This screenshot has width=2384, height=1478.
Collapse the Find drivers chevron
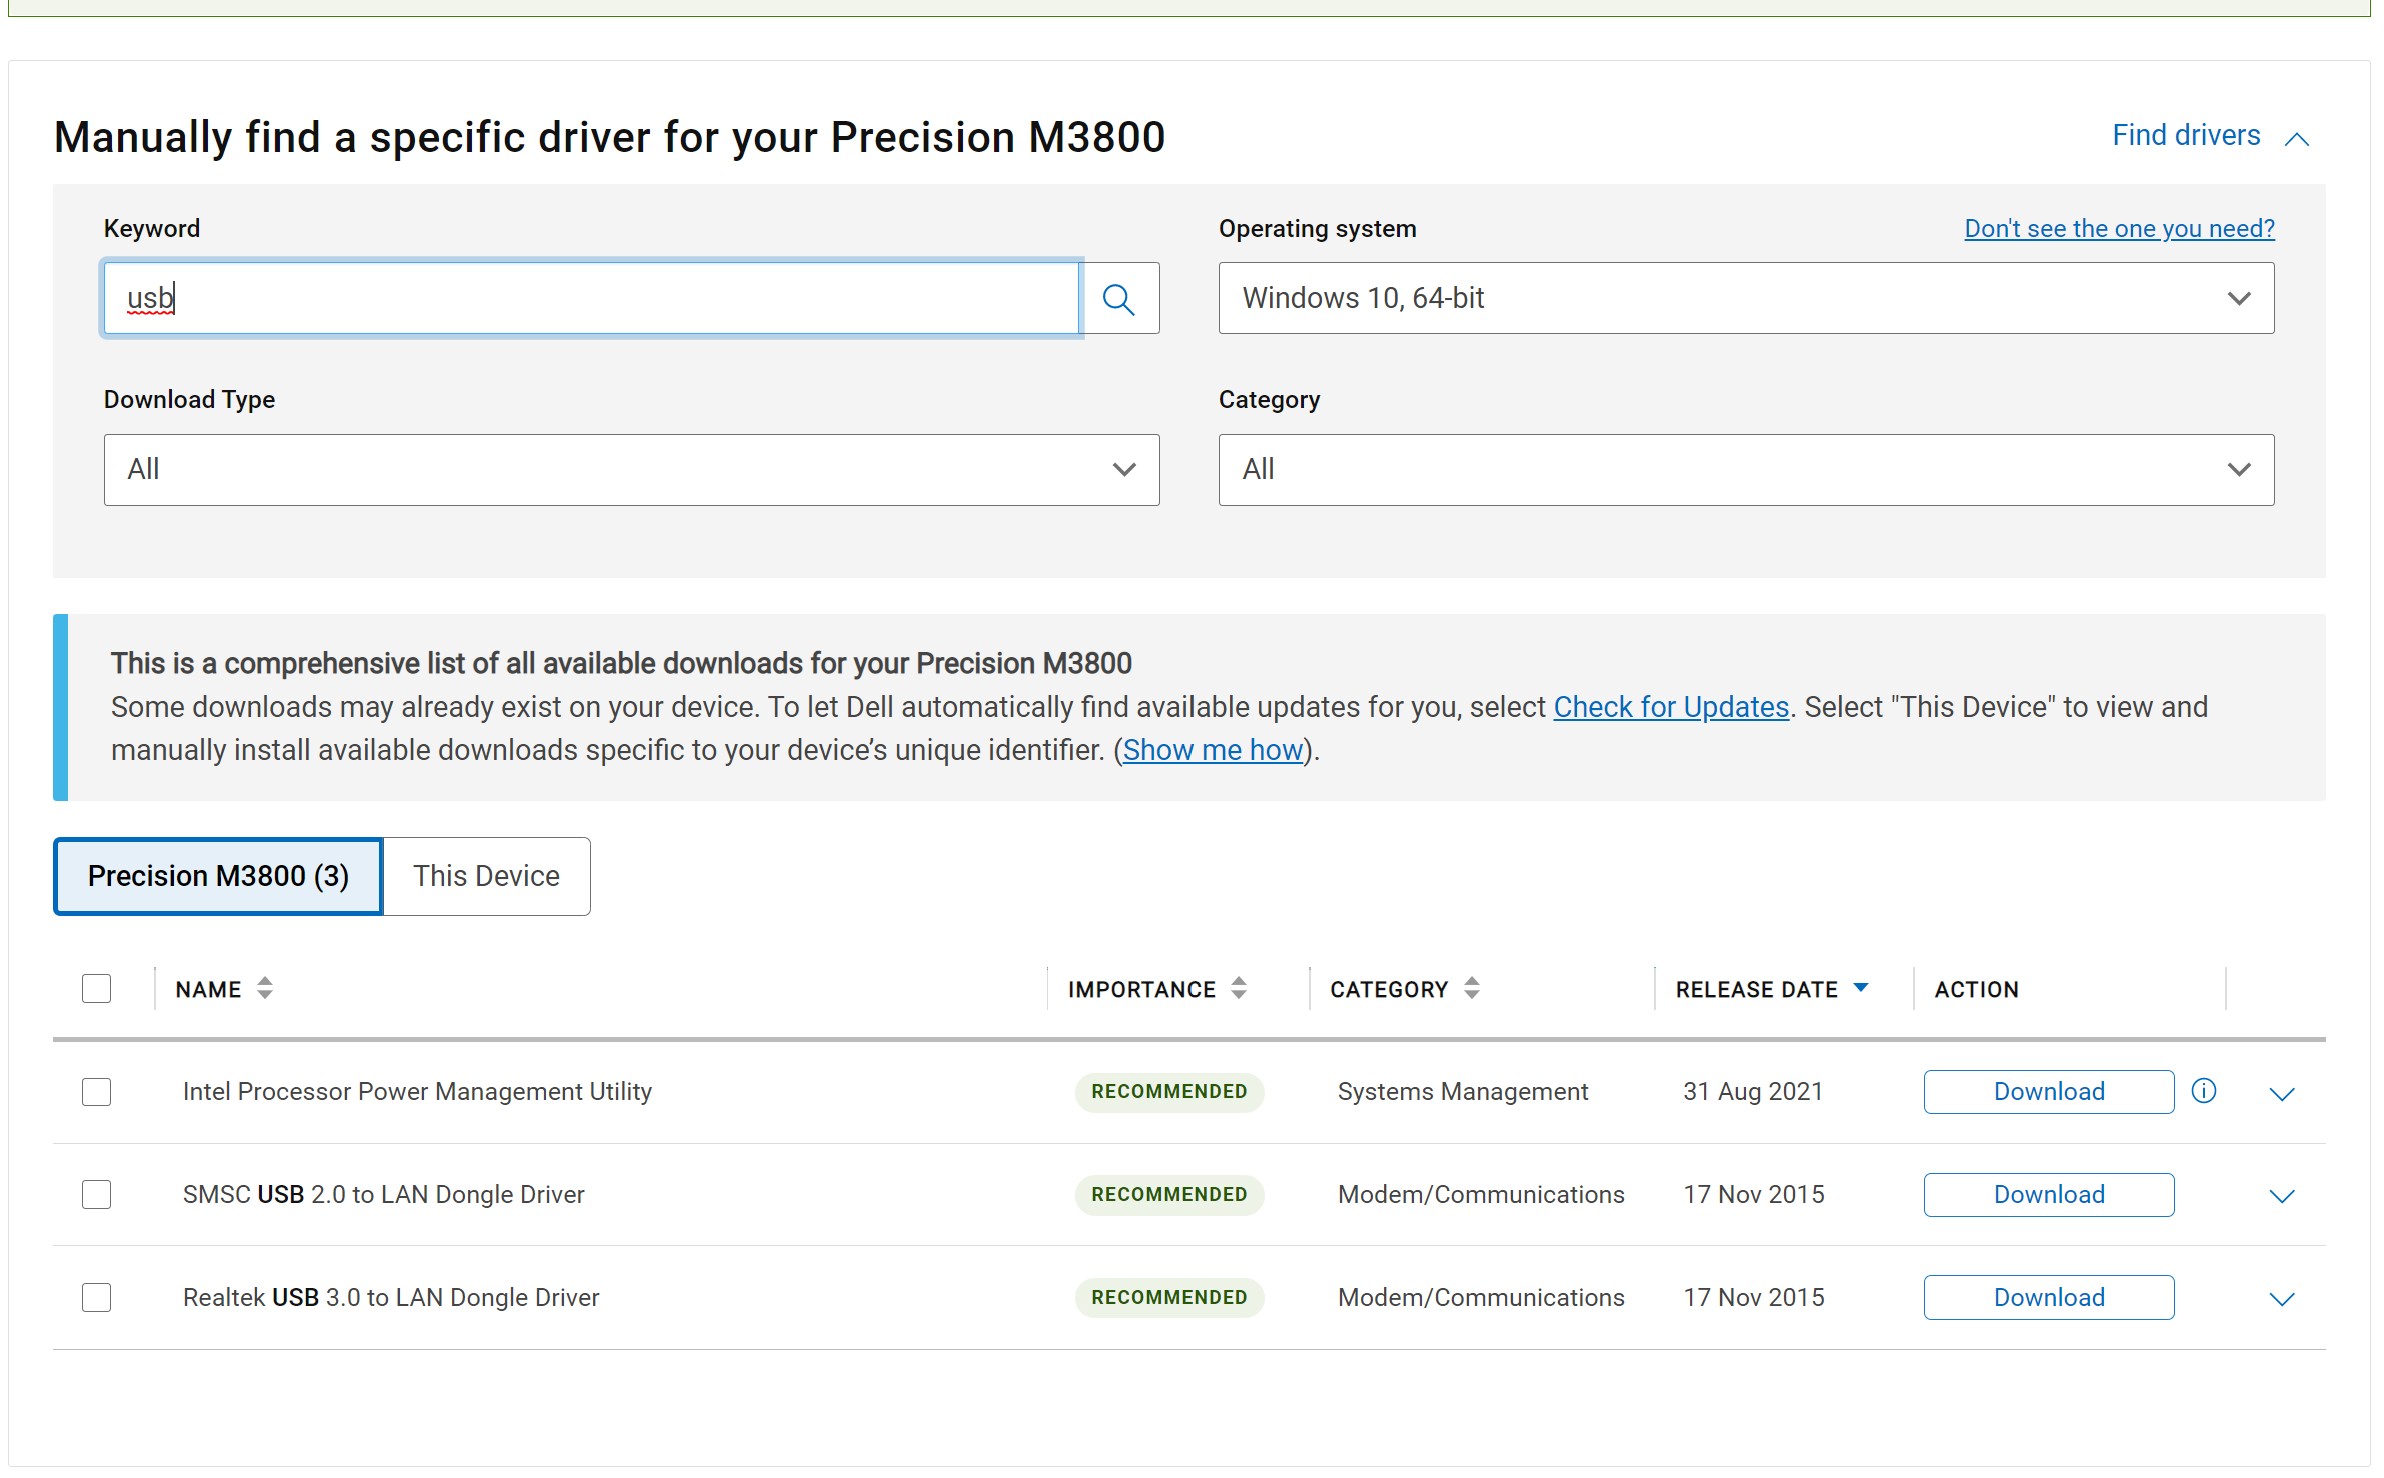(2297, 139)
